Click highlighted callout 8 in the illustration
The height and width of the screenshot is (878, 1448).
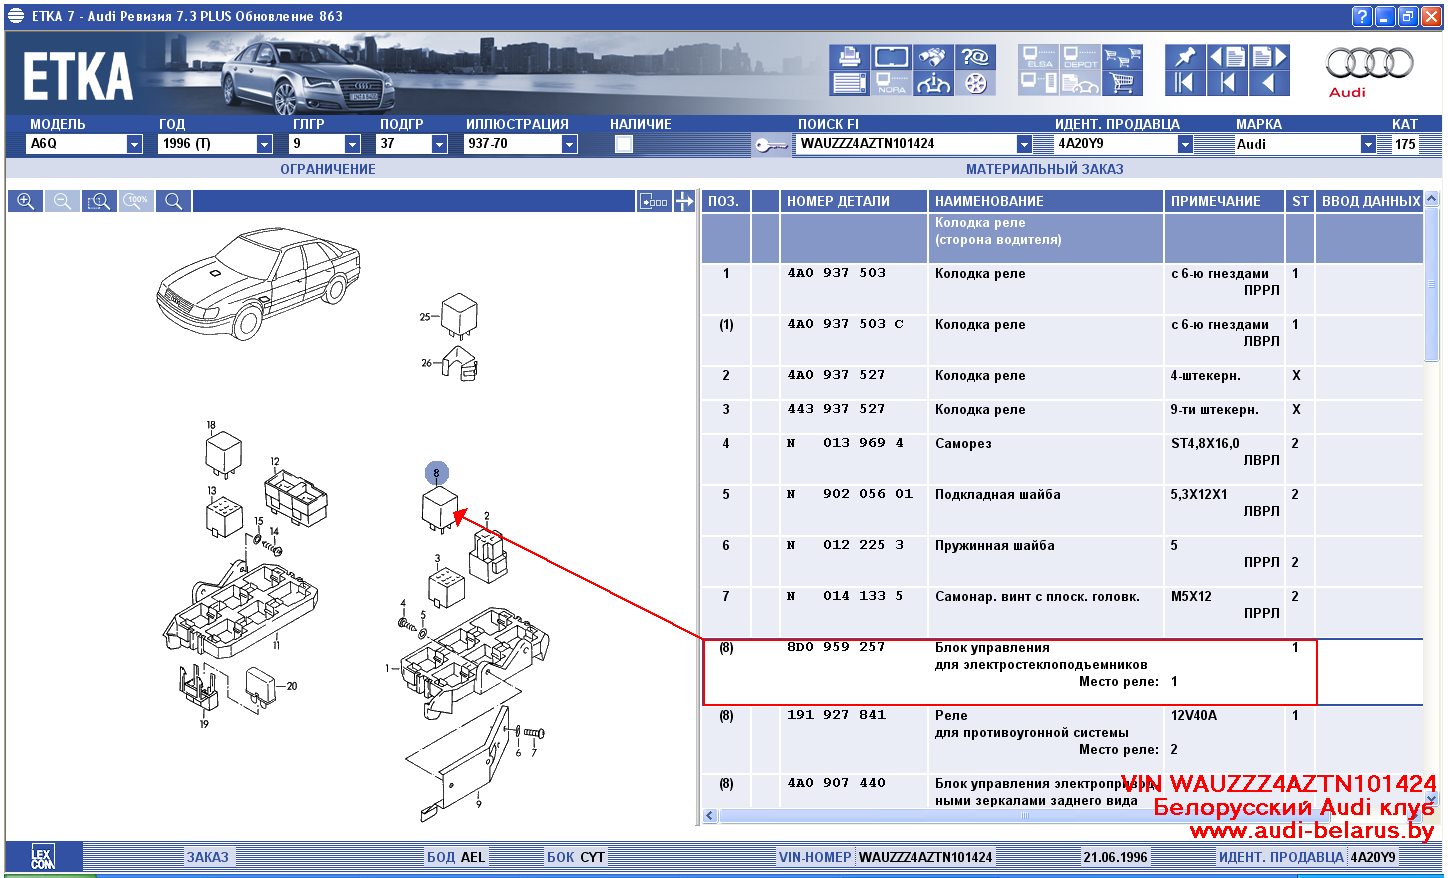[436, 473]
